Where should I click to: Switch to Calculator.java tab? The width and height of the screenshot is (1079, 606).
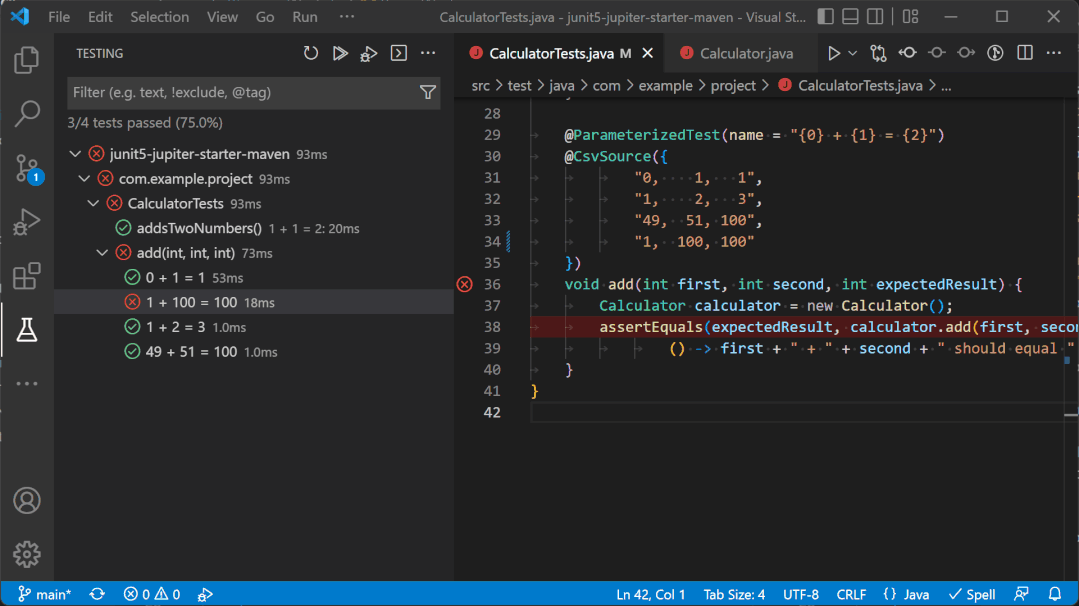pos(738,53)
